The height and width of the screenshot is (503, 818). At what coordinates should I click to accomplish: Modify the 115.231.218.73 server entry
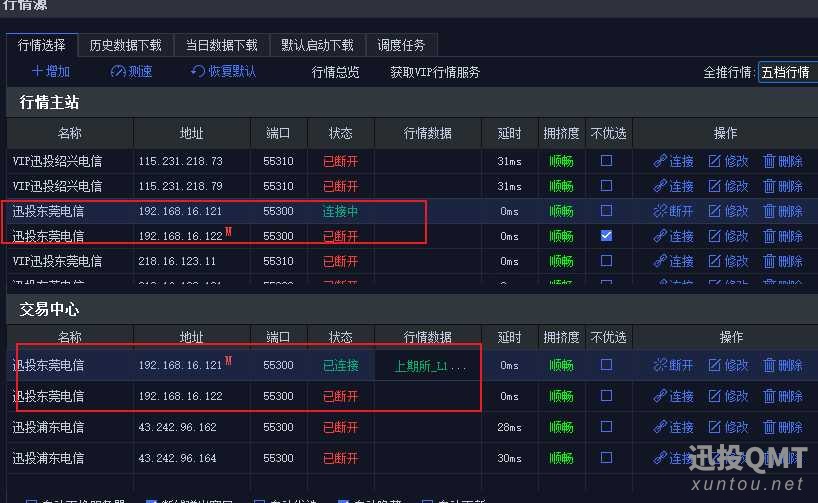click(x=728, y=161)
